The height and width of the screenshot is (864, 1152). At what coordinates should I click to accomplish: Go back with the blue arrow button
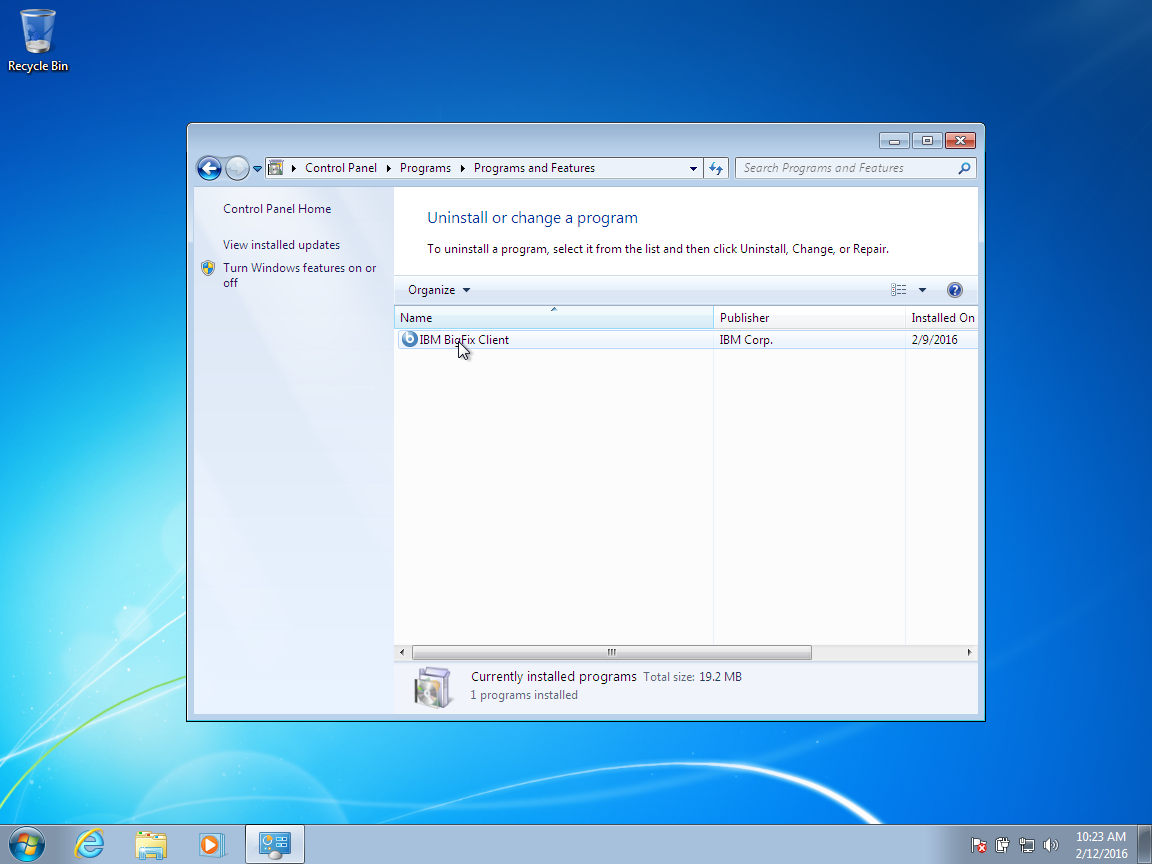[209, 168]
